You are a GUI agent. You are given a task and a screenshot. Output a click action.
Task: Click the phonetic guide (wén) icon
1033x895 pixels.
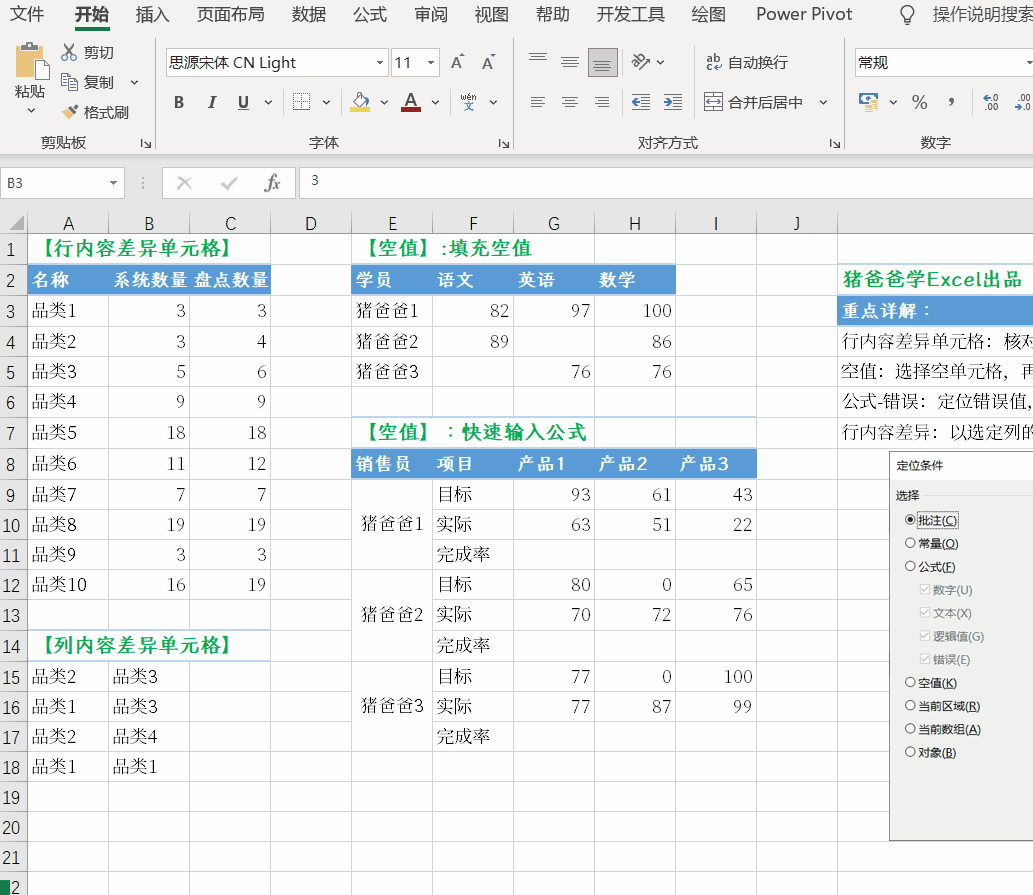pos(468,102)
